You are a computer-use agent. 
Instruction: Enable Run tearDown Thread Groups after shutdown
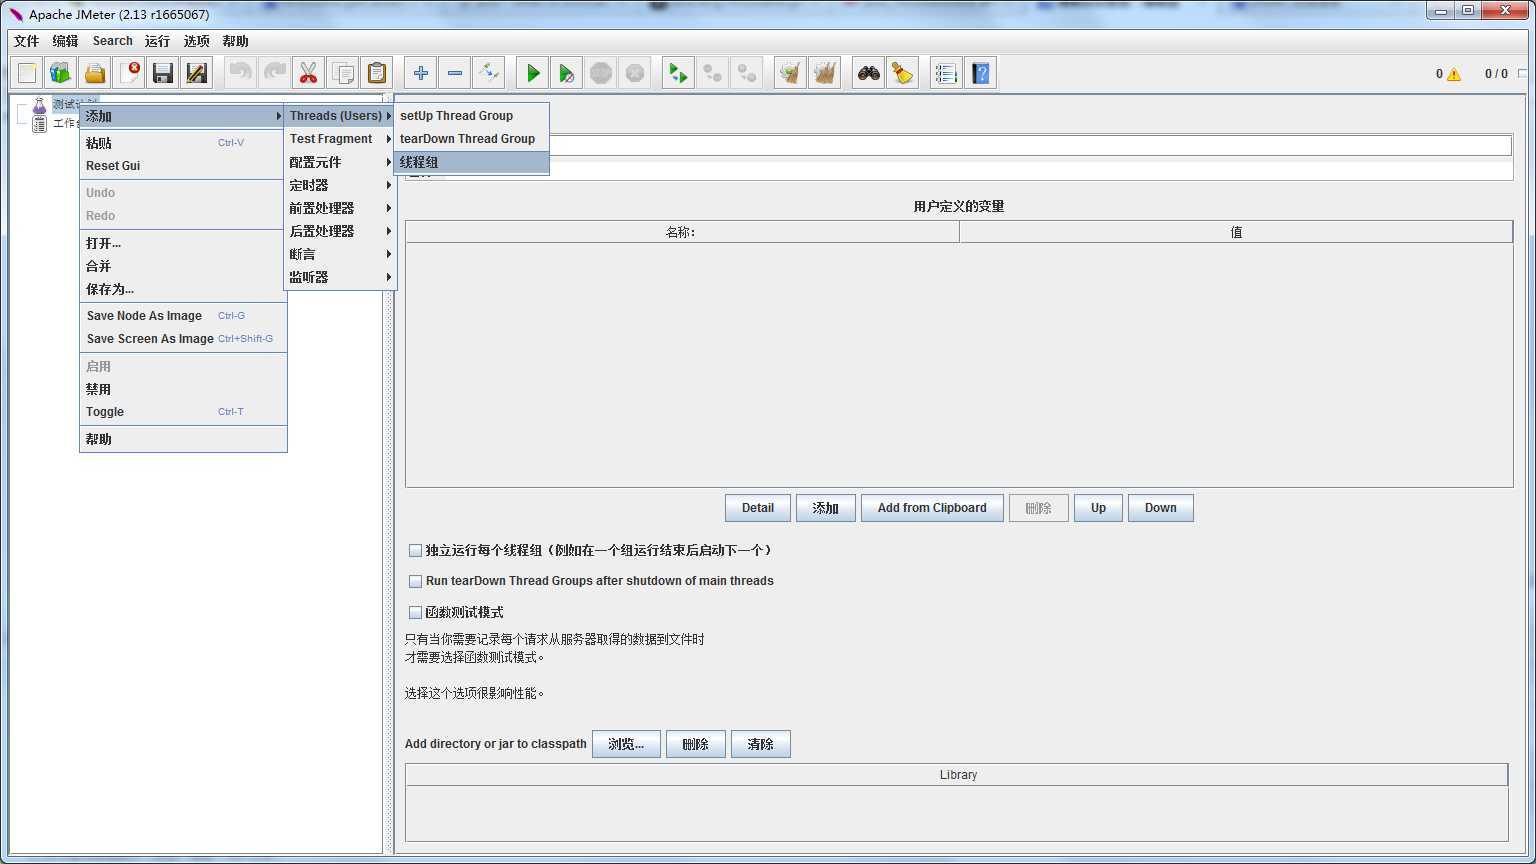pyautogui.click(x=415, y=581)
